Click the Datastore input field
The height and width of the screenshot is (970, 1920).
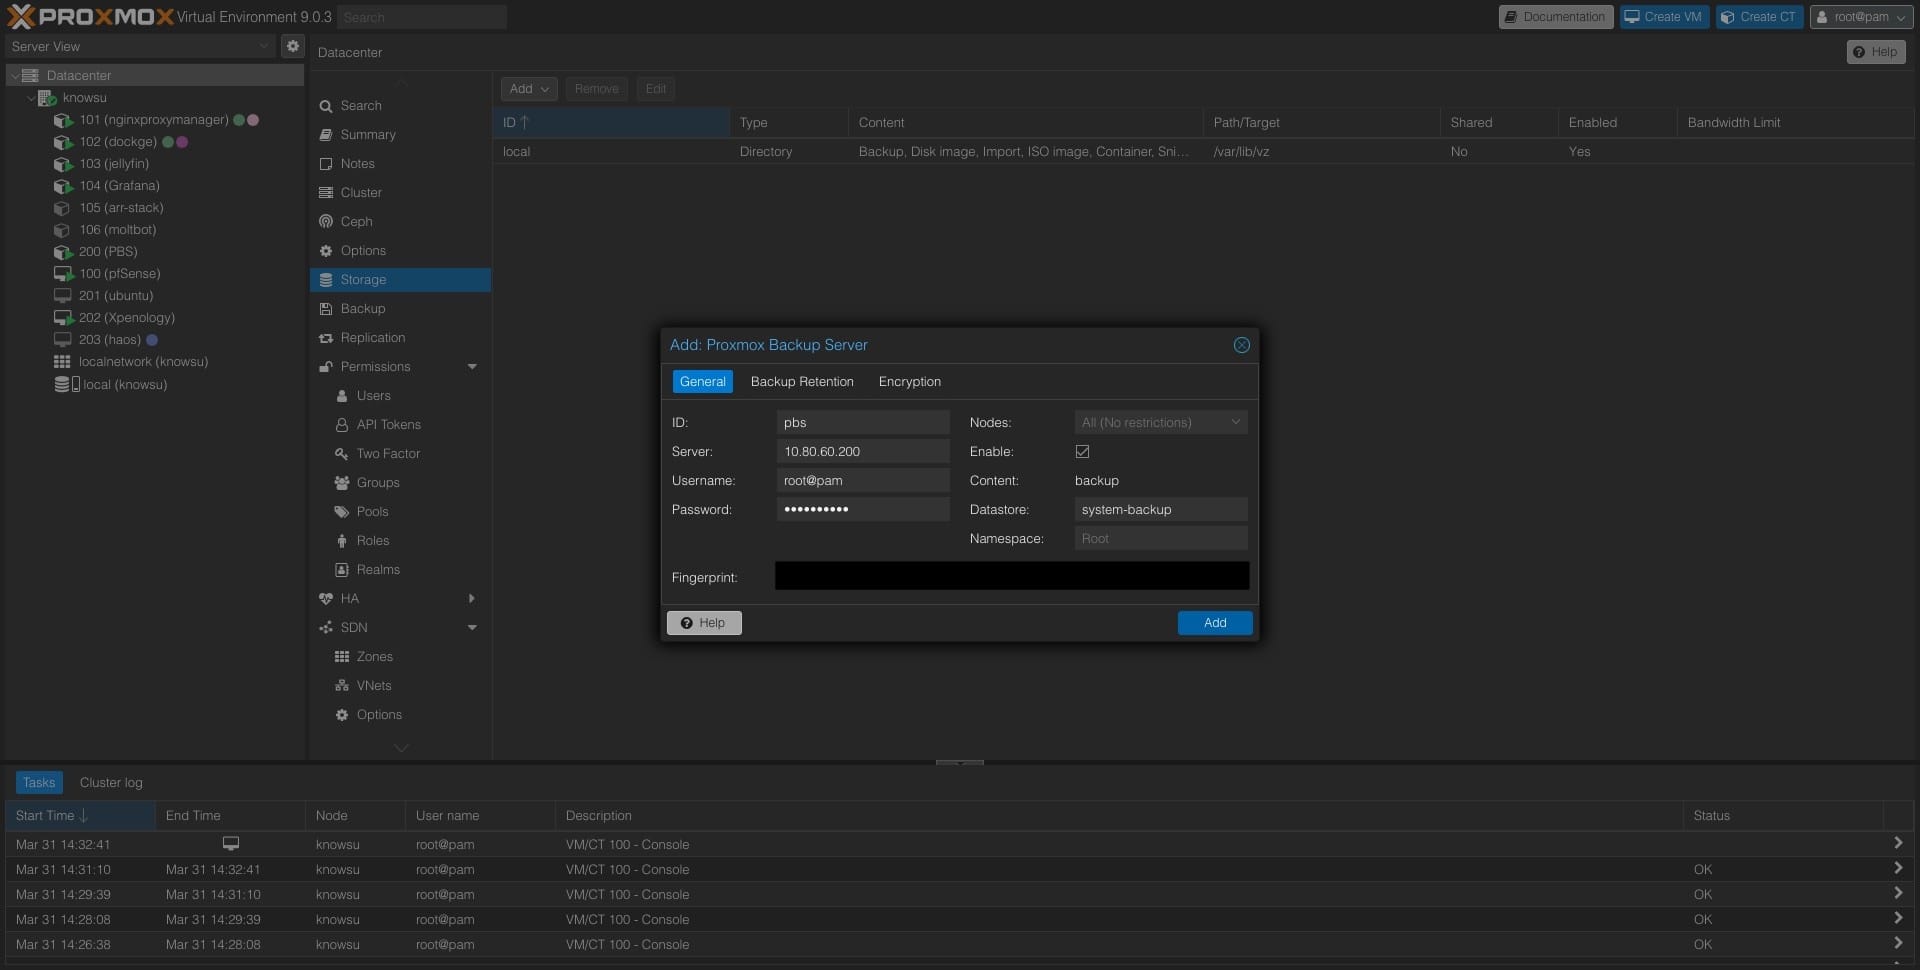pos(1160,510)
